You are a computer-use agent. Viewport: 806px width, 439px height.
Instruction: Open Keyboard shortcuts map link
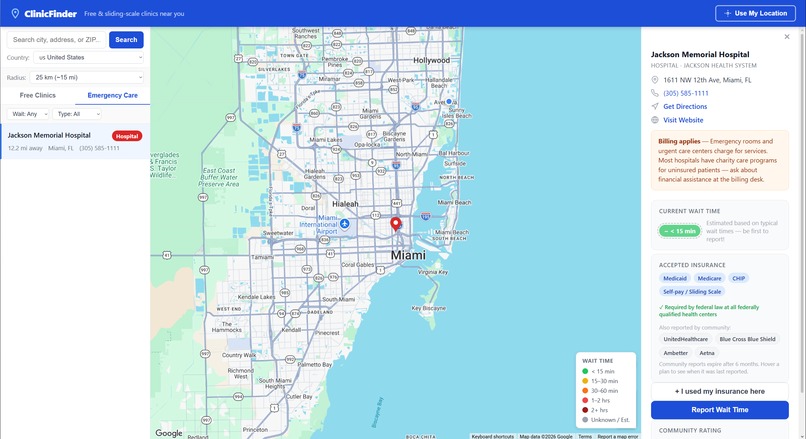click(x=492, y=436)
